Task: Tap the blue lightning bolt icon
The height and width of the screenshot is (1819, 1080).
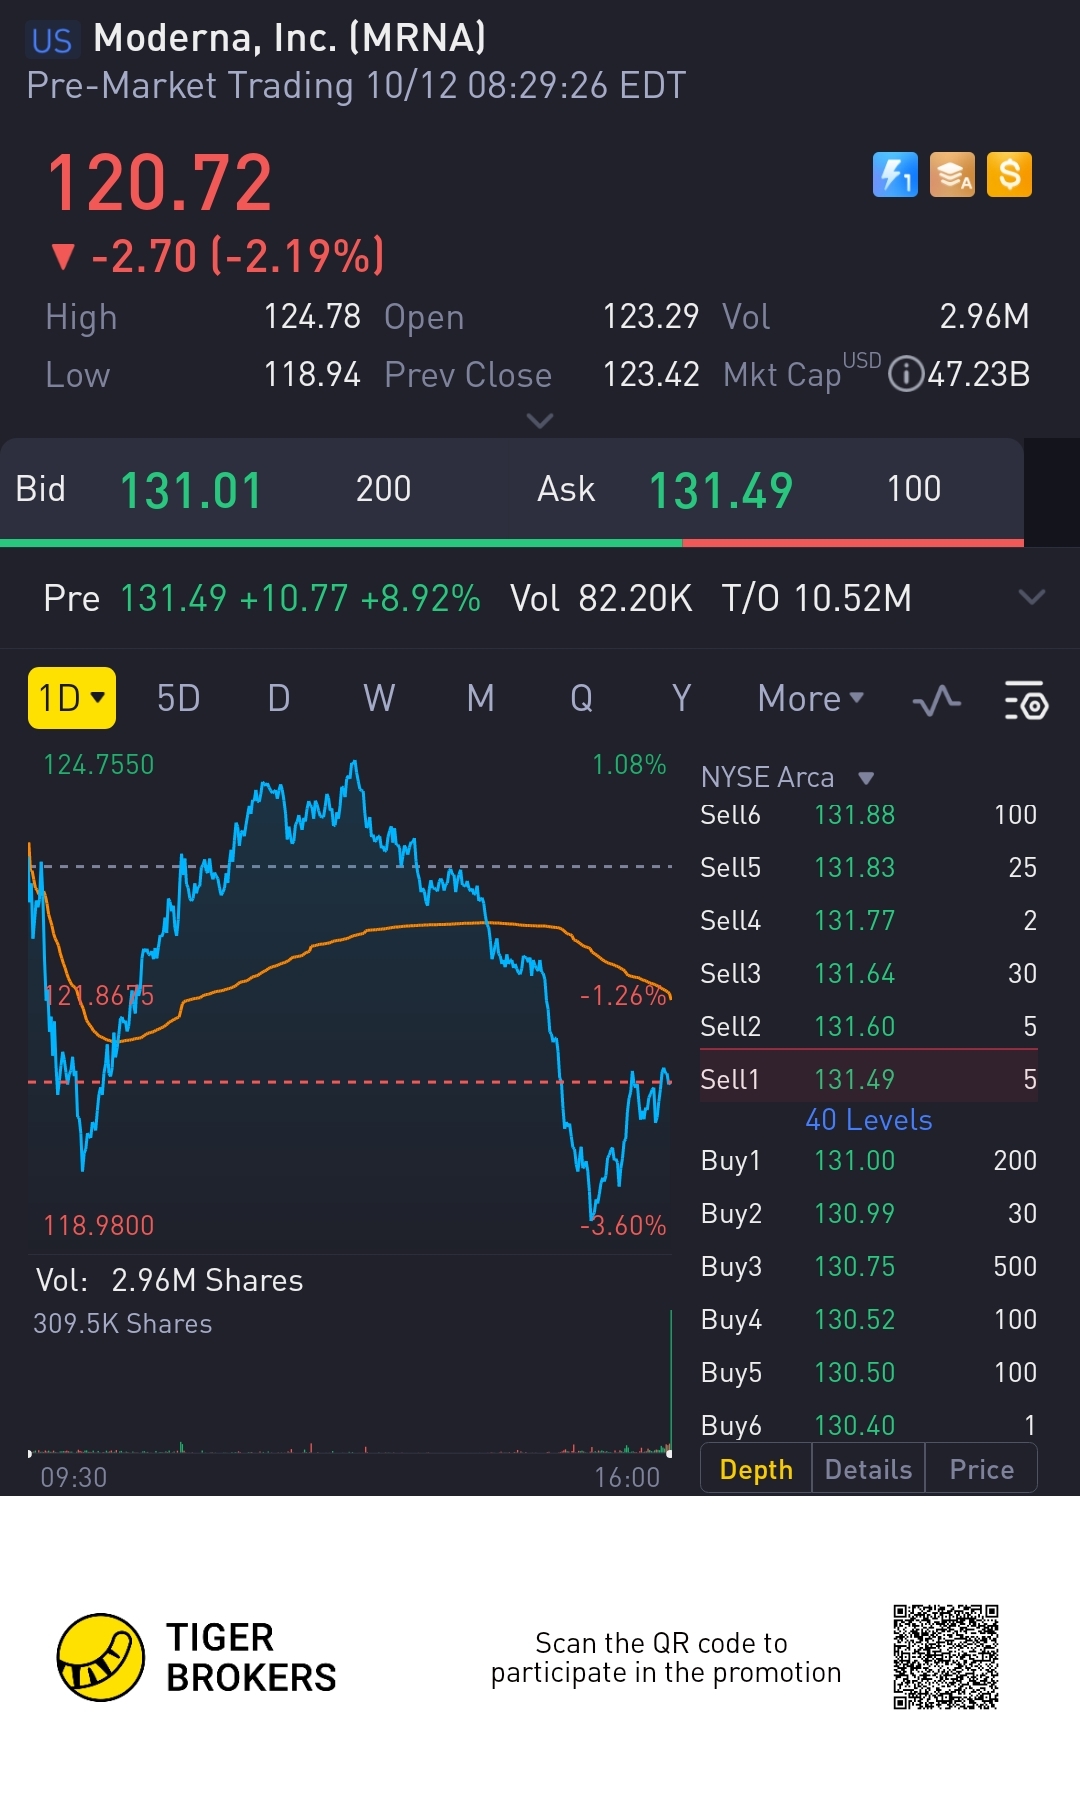Action: click(x=895, y=175)
